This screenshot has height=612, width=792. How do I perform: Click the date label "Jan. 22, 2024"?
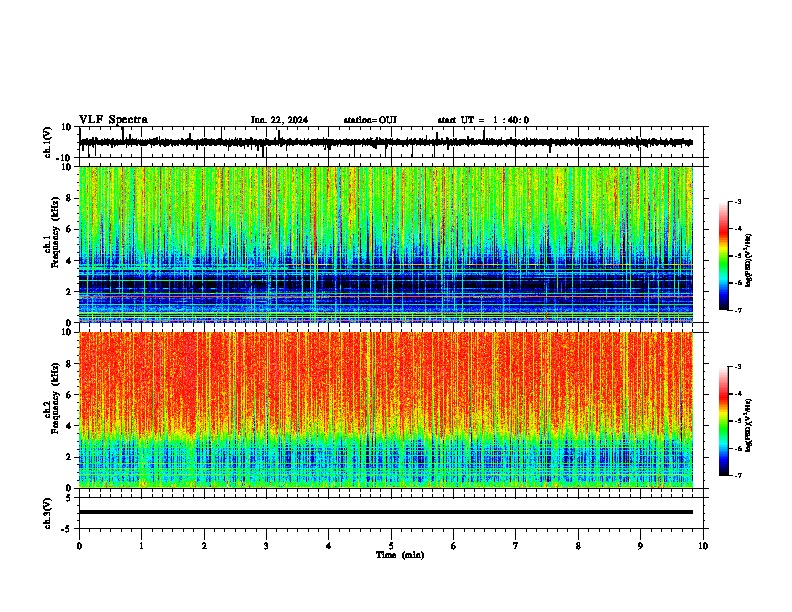279,120
